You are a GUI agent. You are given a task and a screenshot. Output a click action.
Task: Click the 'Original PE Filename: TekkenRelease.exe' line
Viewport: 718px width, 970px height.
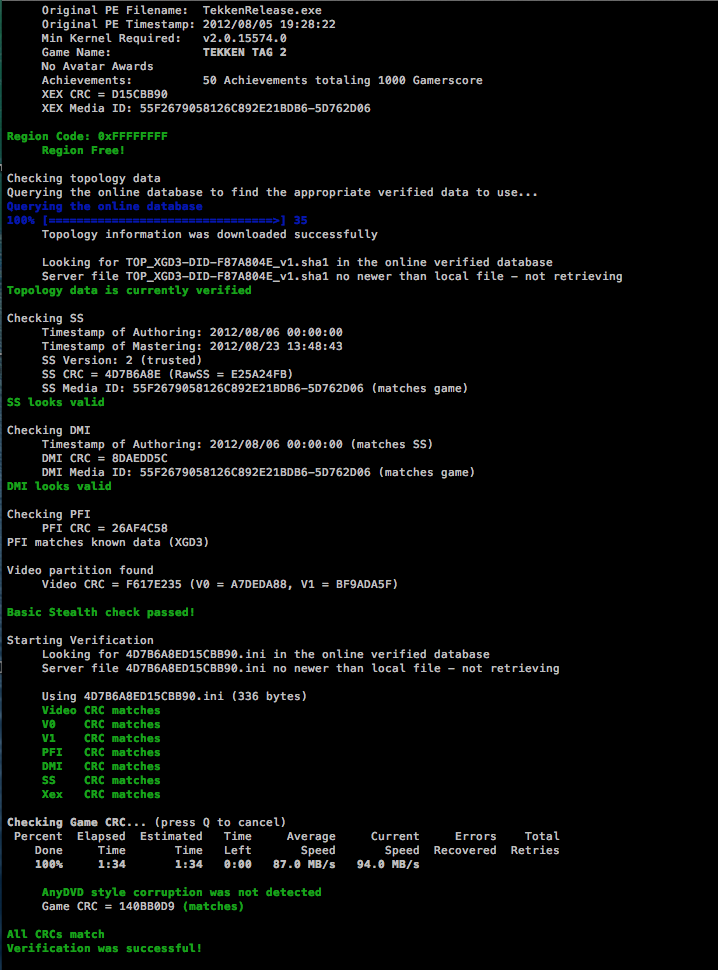[x=181, y=11]
